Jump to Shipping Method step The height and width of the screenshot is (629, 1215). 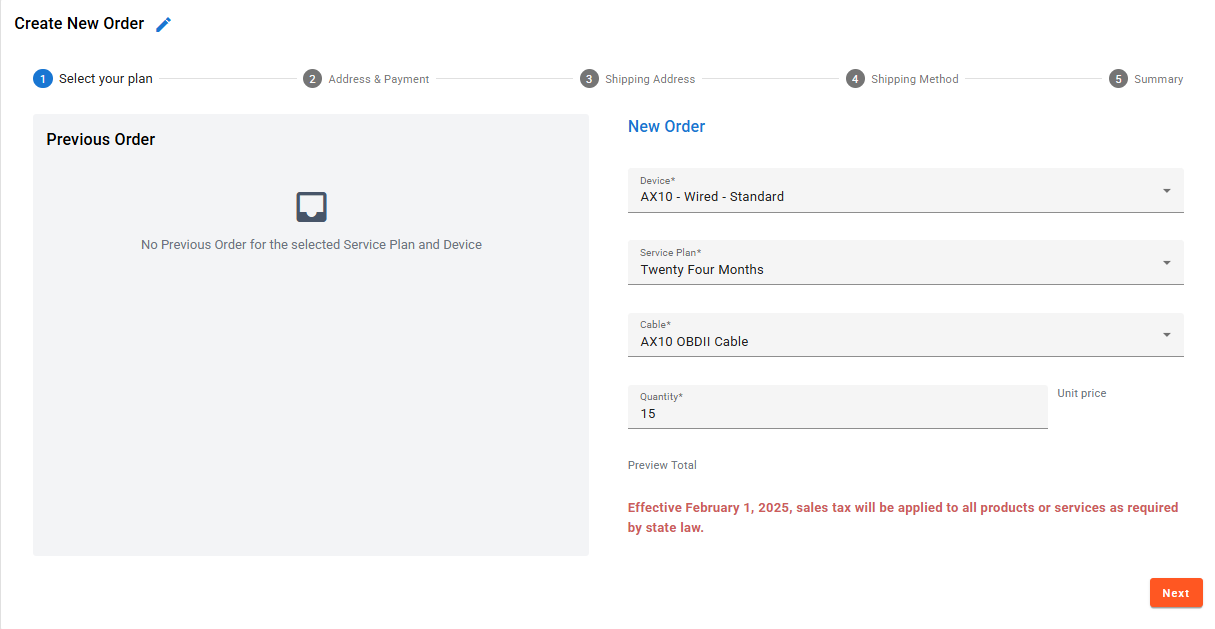(x=915, y=79)
